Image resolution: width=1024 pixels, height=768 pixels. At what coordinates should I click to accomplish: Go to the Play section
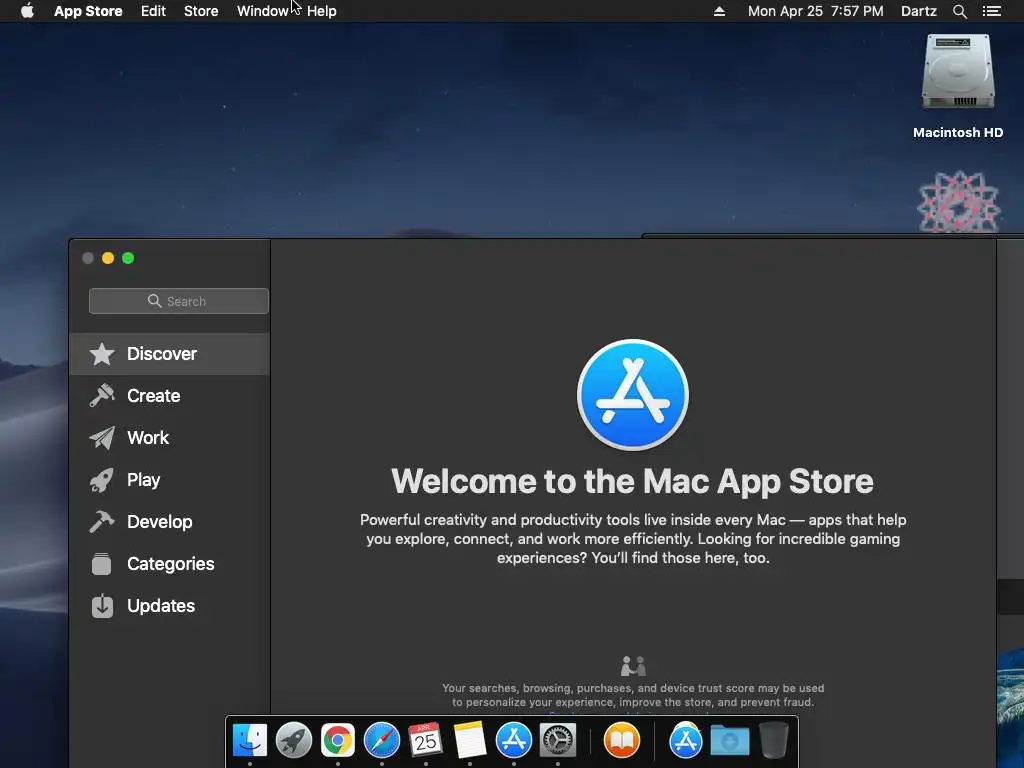(169, 480)
